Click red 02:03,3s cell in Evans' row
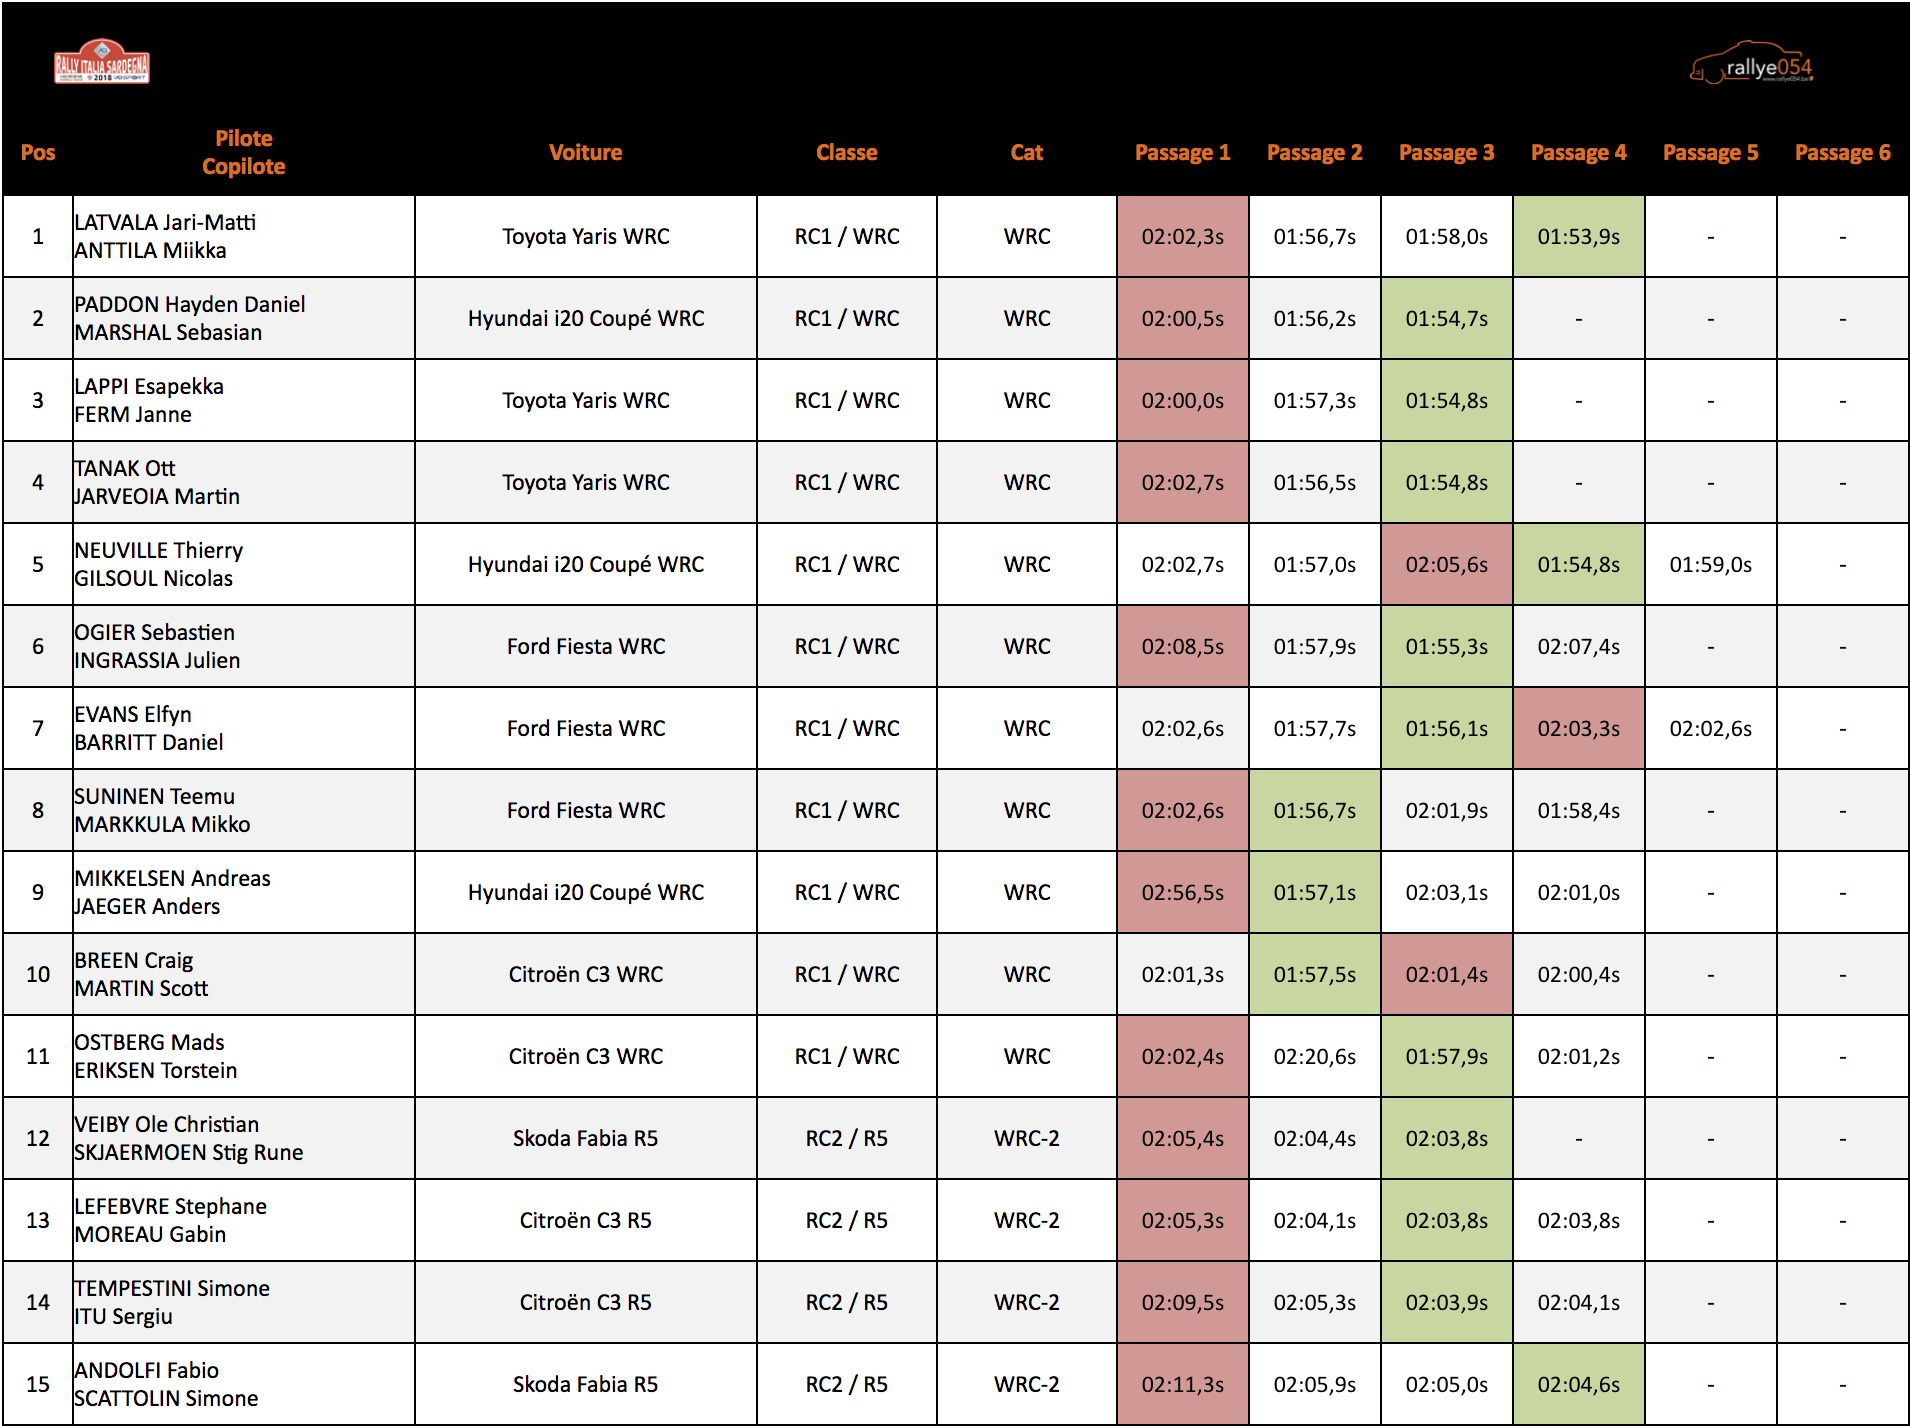This screenshot has width=1910, height=1426. tap(1578, 729)
